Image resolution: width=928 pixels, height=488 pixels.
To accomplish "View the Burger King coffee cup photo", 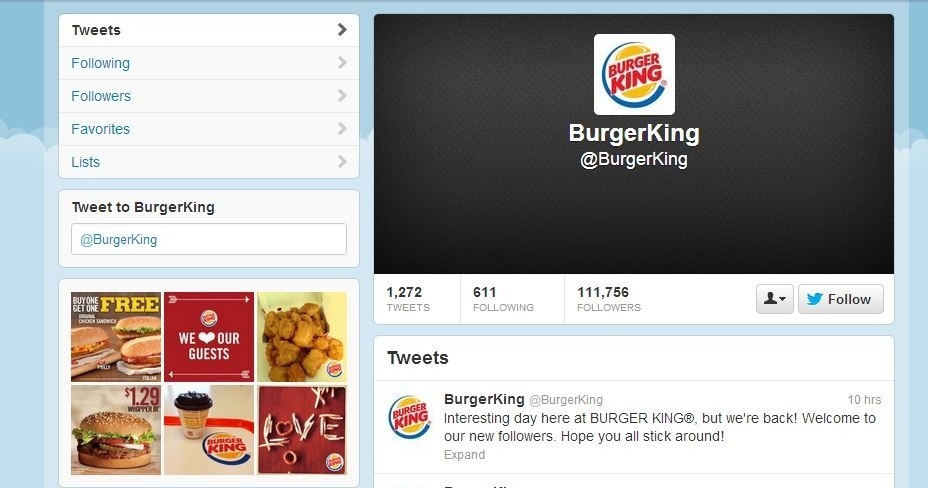I will [209, 430].
